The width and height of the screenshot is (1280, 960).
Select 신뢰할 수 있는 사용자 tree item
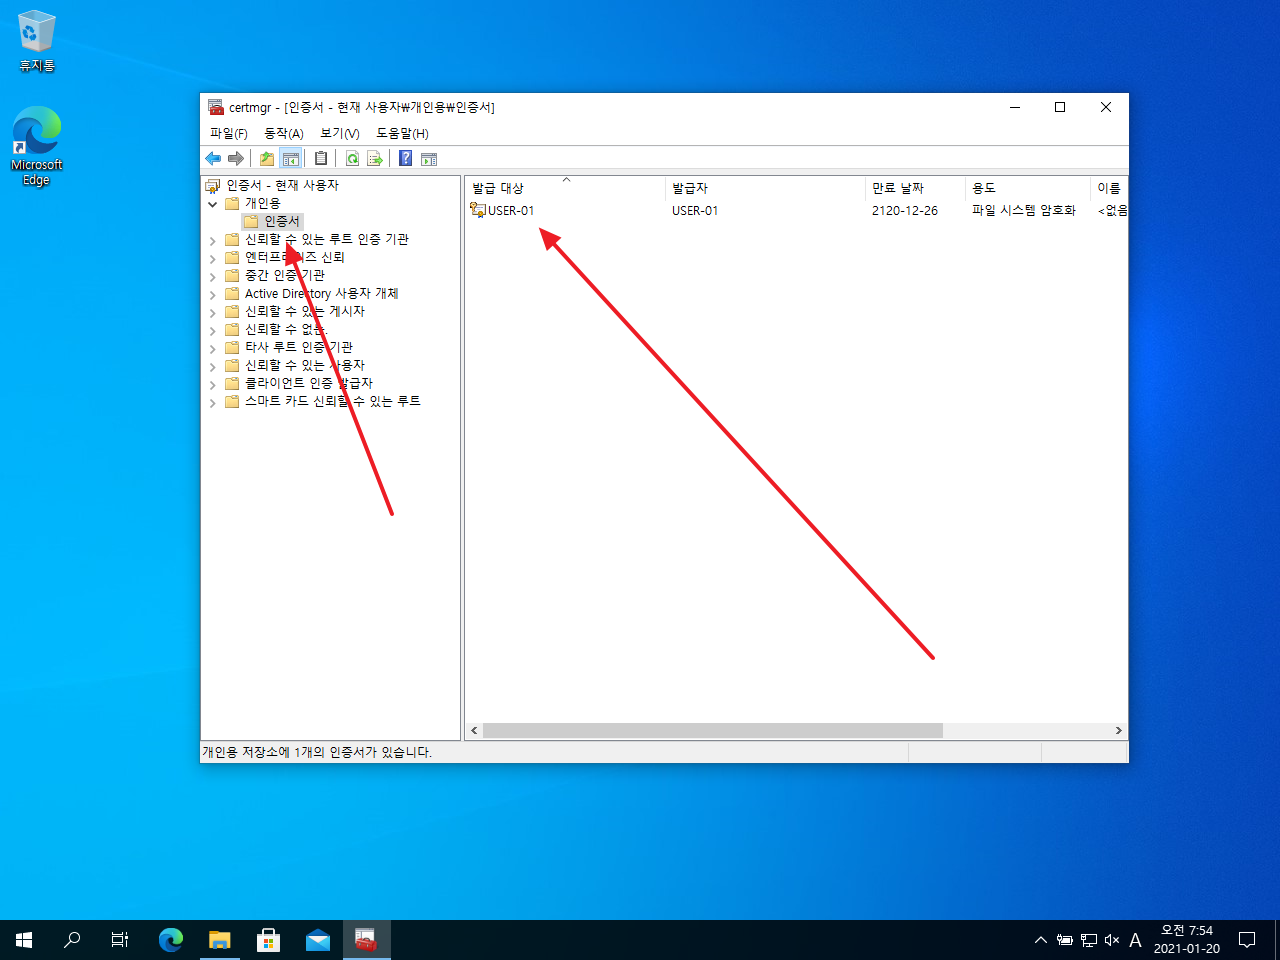305,365
